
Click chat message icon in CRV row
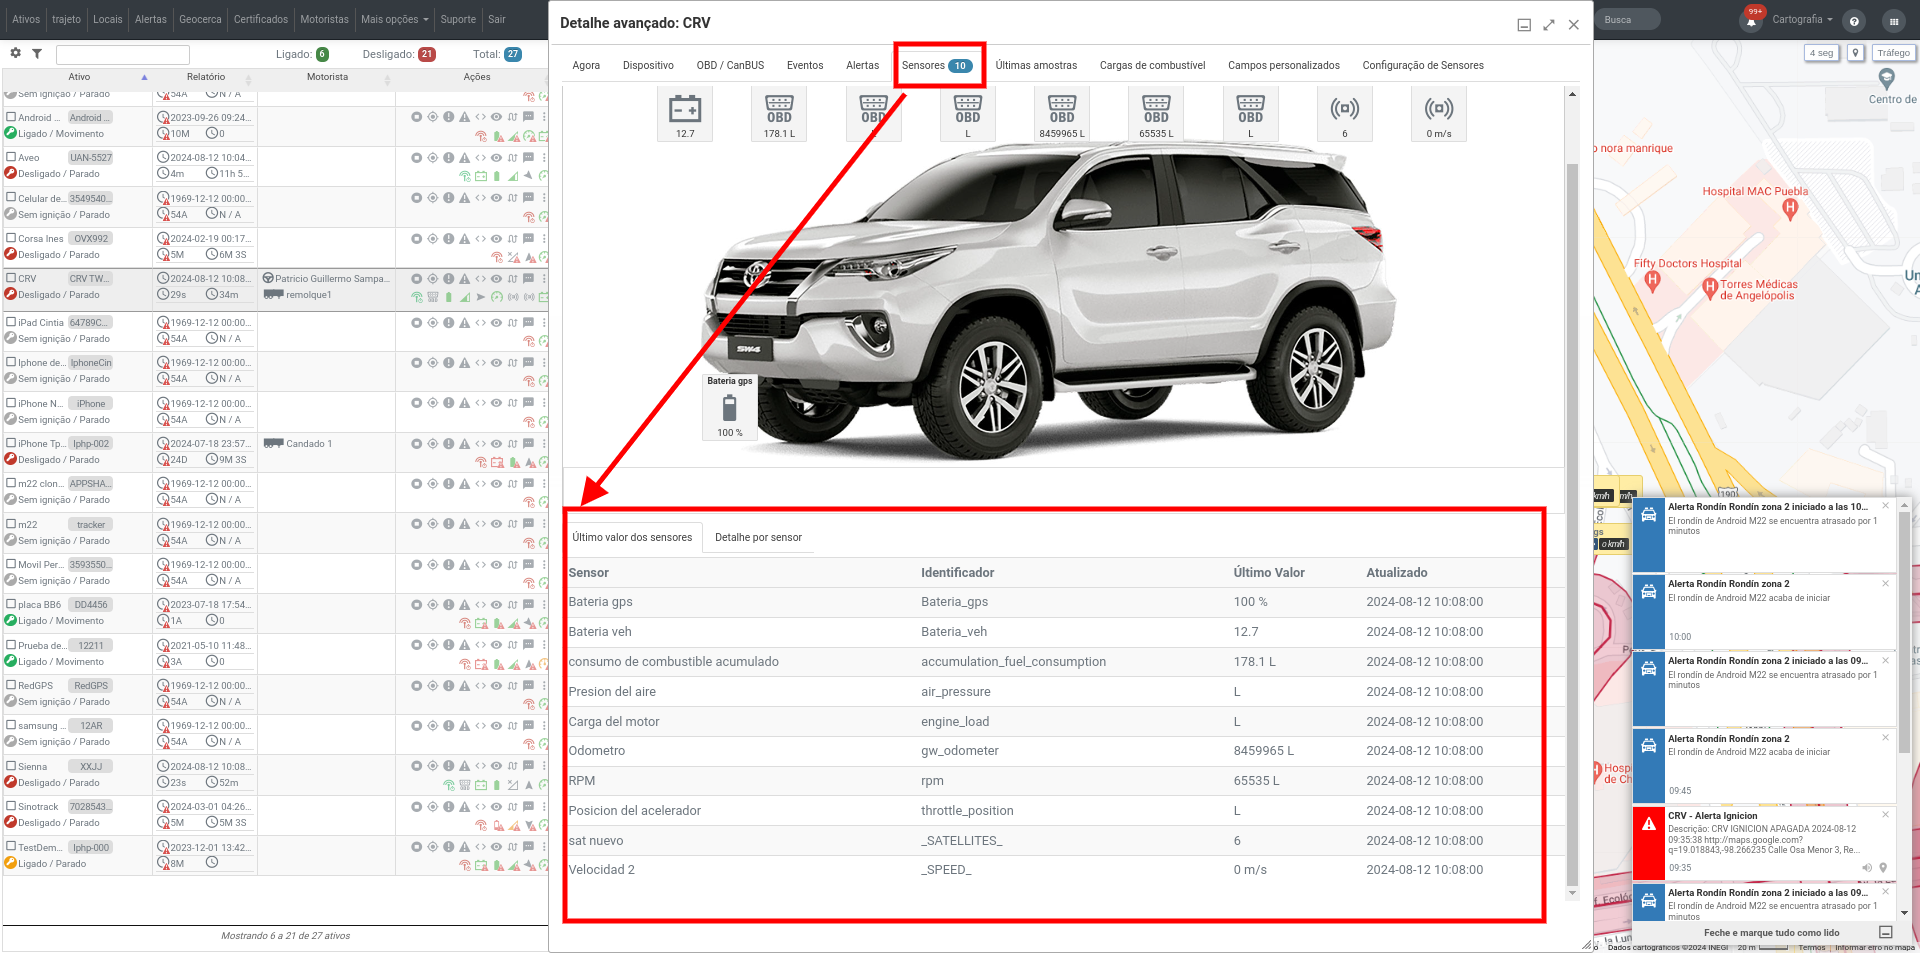coord(529,278)
